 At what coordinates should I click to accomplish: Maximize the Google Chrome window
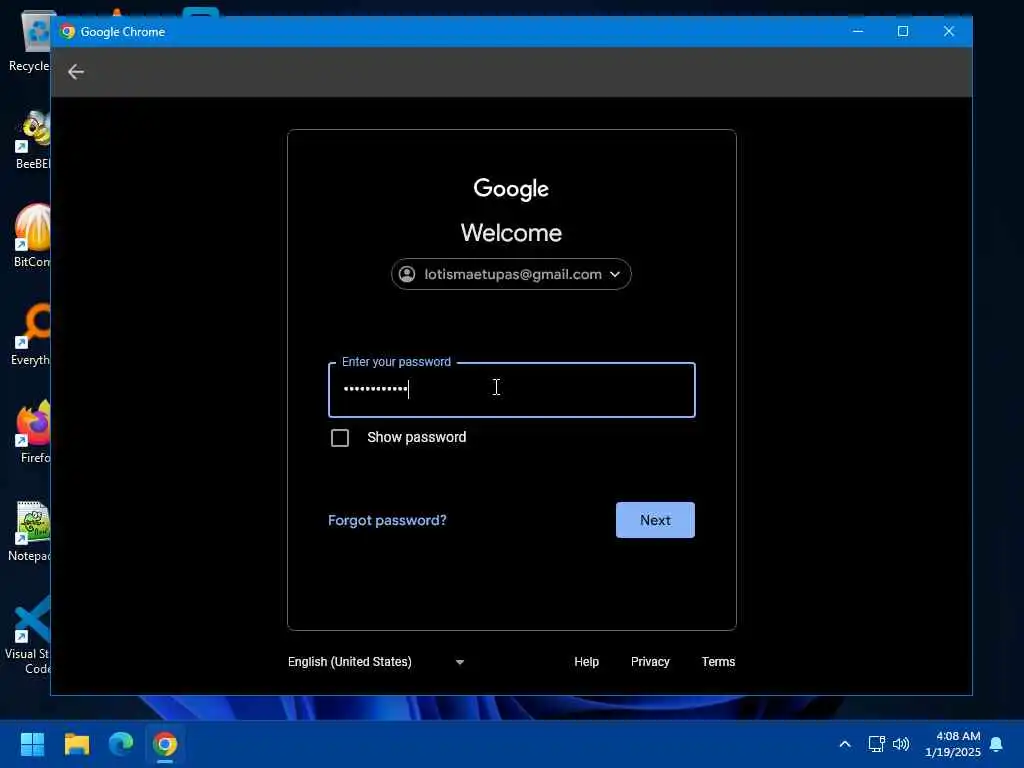coord(903,31)
